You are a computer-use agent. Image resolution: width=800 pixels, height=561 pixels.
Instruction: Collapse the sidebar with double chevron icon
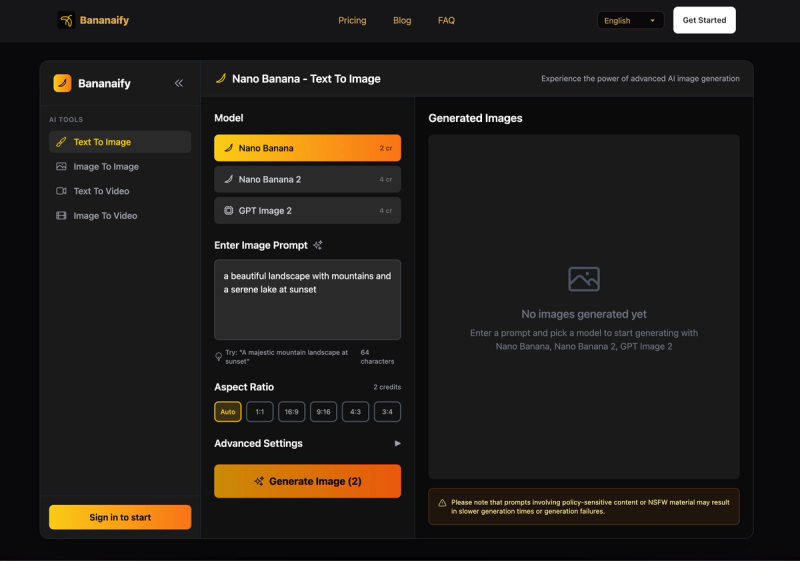point(179,83)
